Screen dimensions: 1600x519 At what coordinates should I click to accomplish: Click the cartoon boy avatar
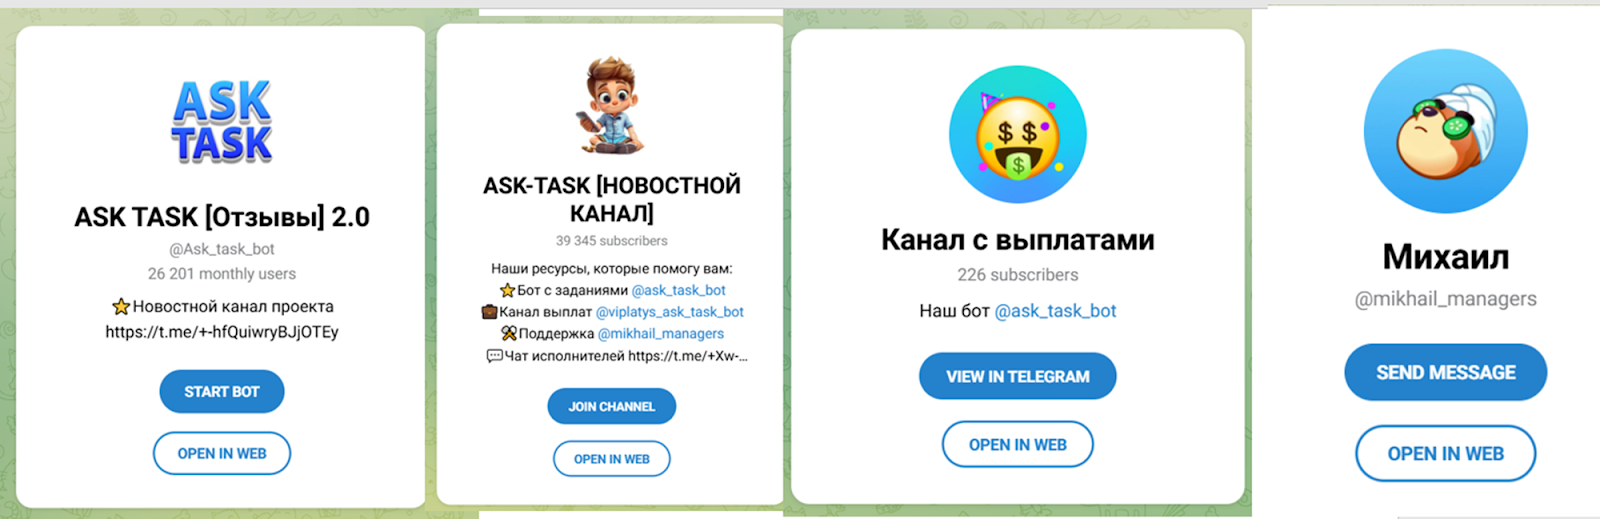pos(611,105)
